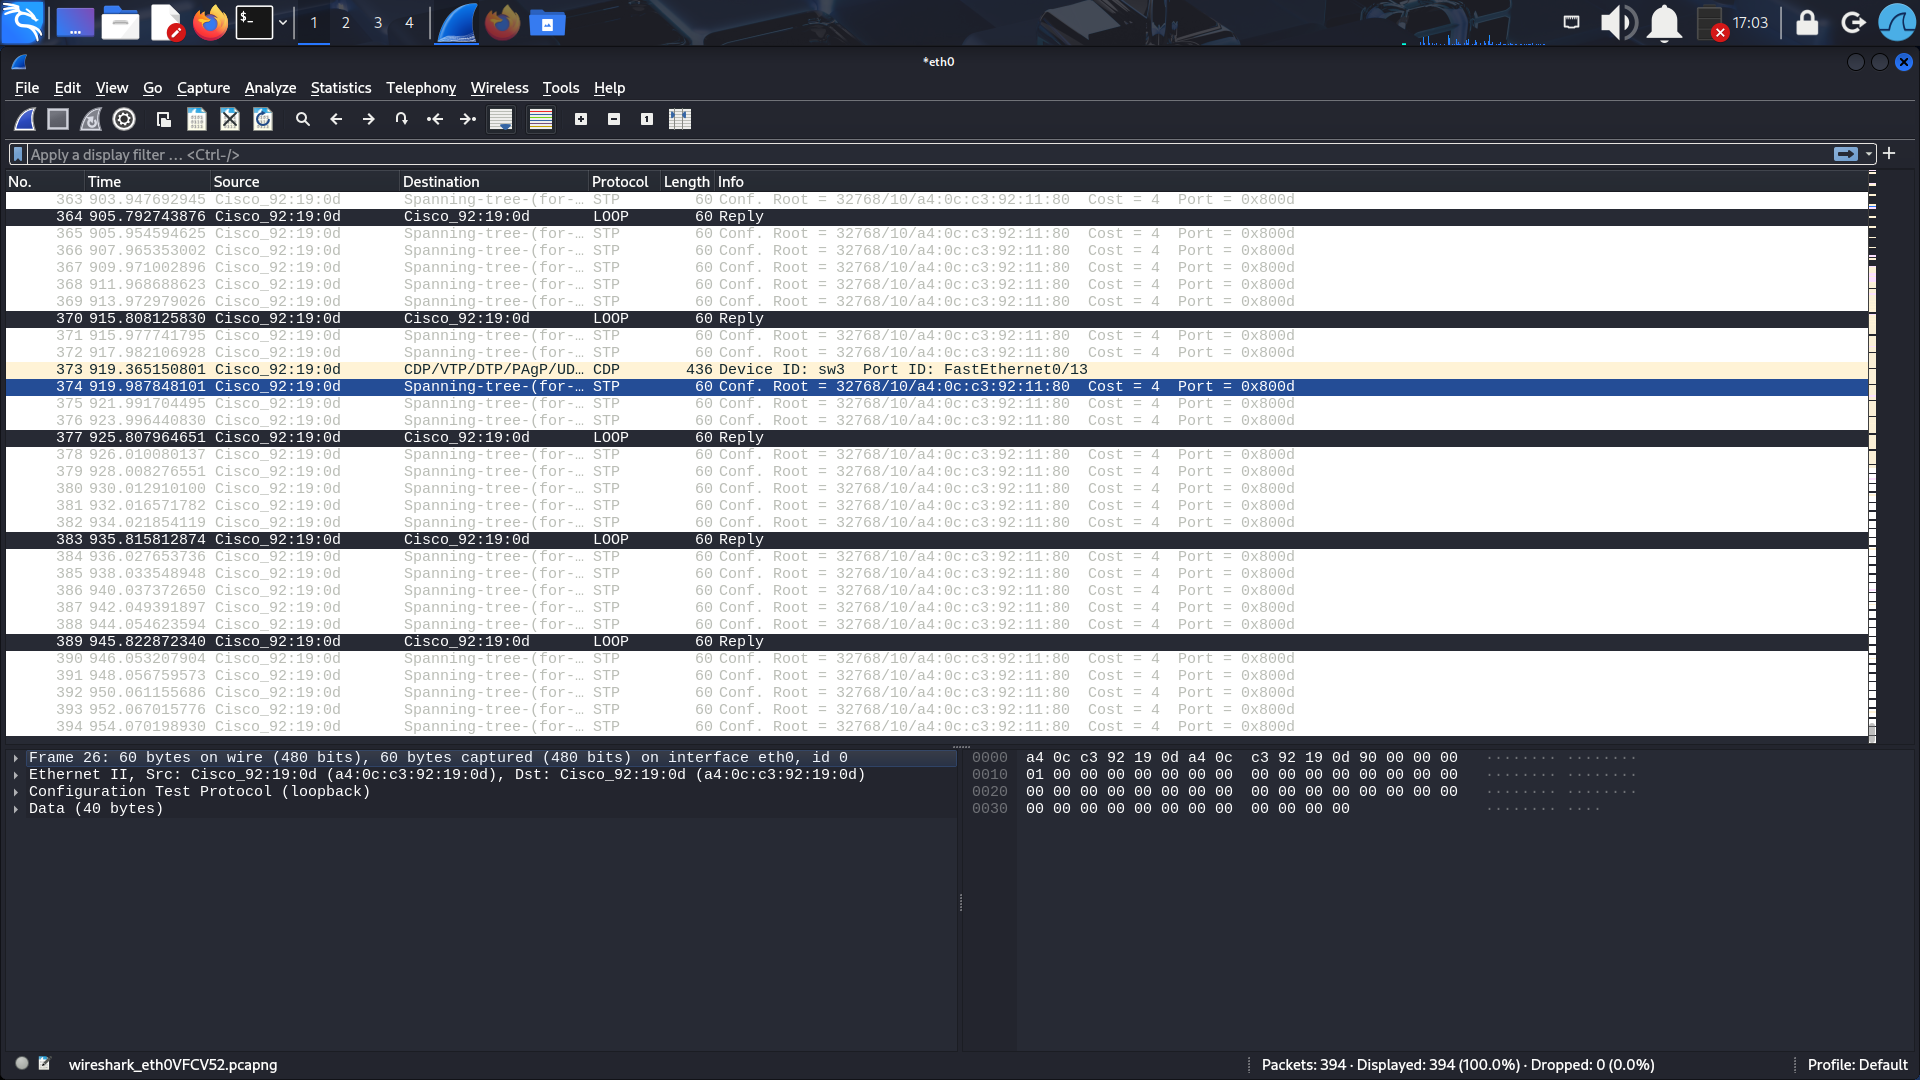The image size is (1920, 1080).
Task: Open the Statistics menu
Action: [x=340, y=88]
